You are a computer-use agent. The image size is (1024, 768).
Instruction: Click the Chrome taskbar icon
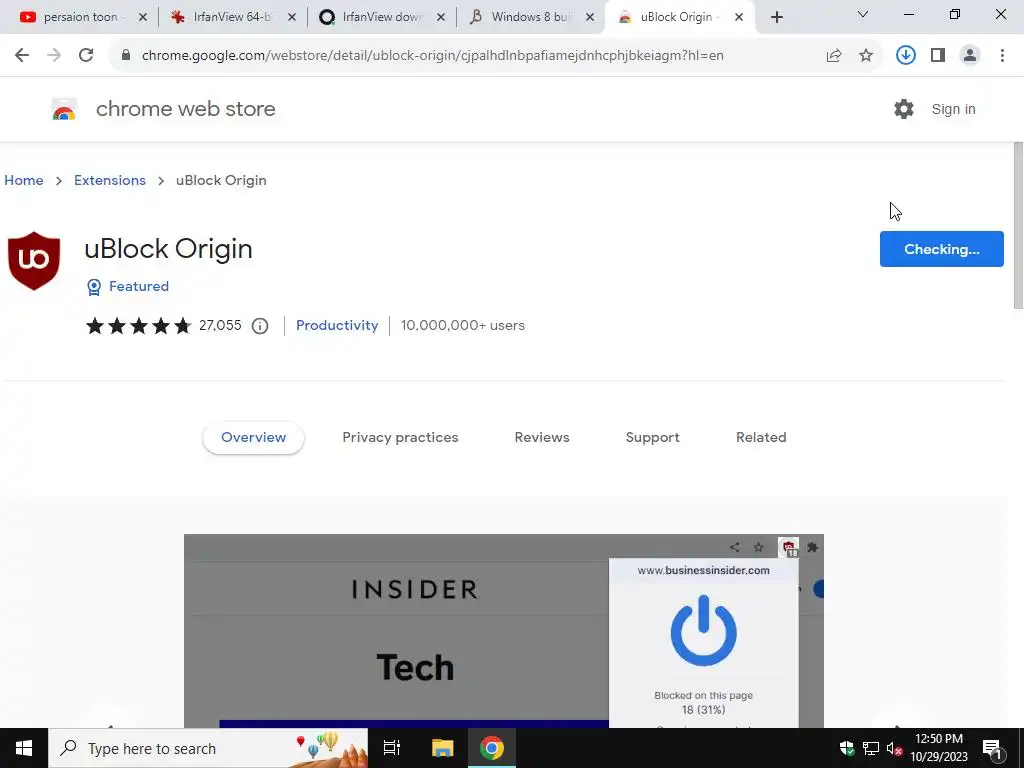[x=492, y=748]
